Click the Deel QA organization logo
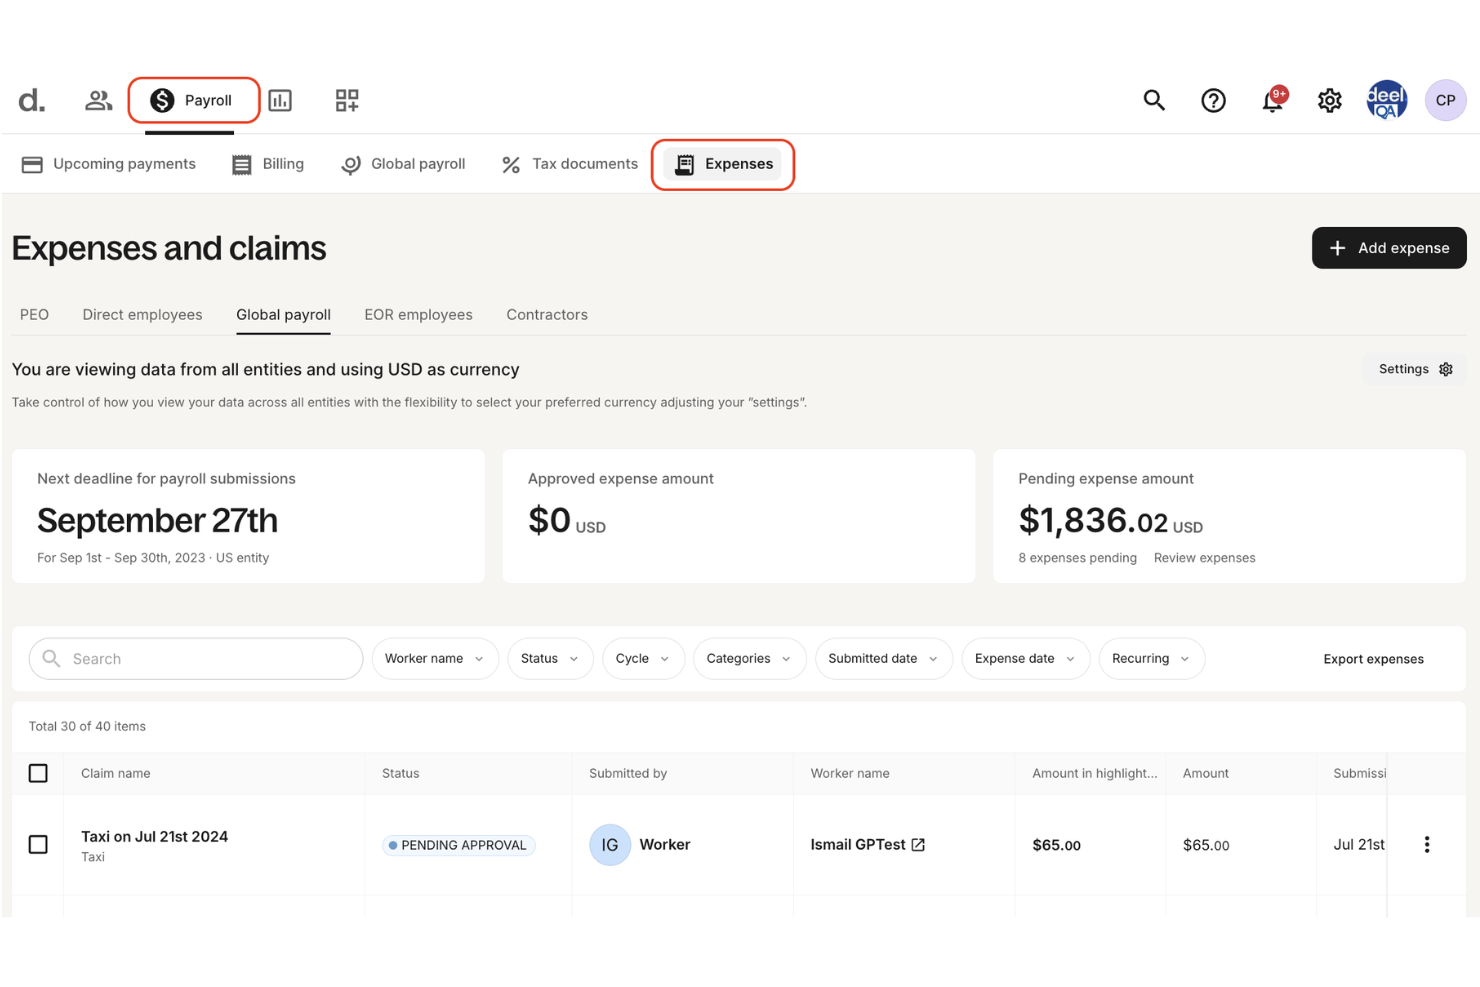The image size is (1480, 987). coord(1386,100)
